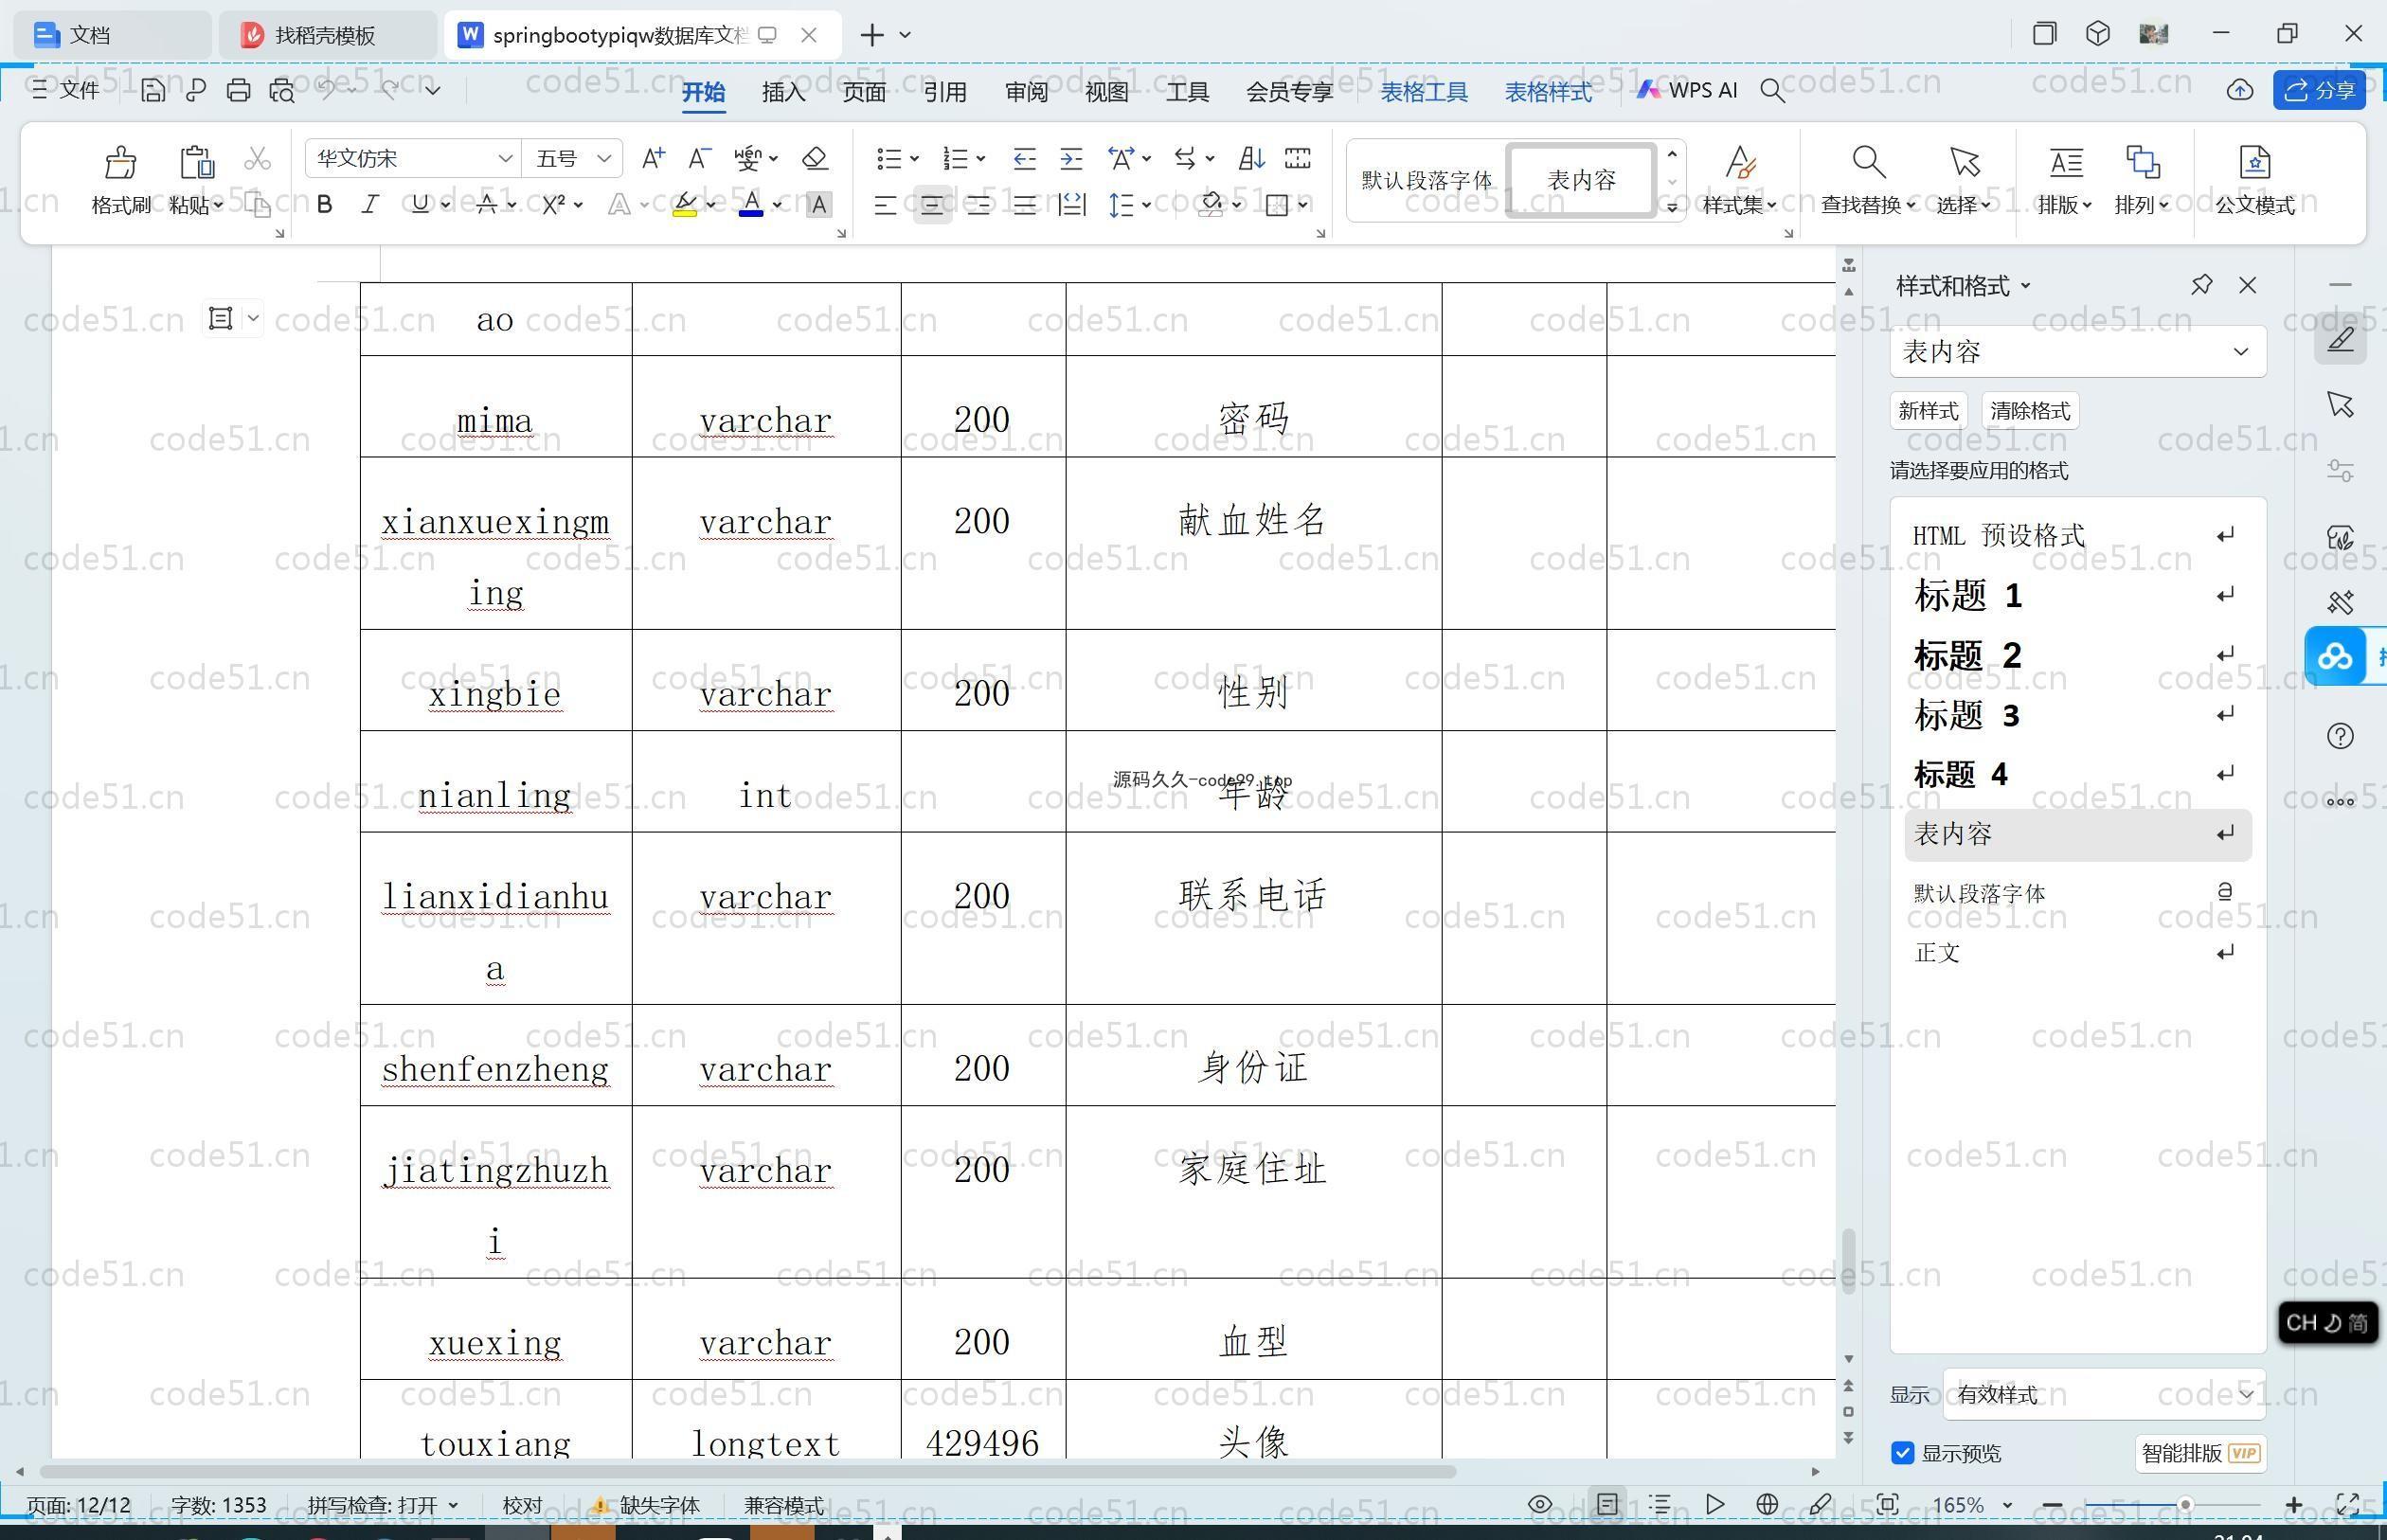
Task: Close the styles and formatting pane
Action: point(2248,285)
